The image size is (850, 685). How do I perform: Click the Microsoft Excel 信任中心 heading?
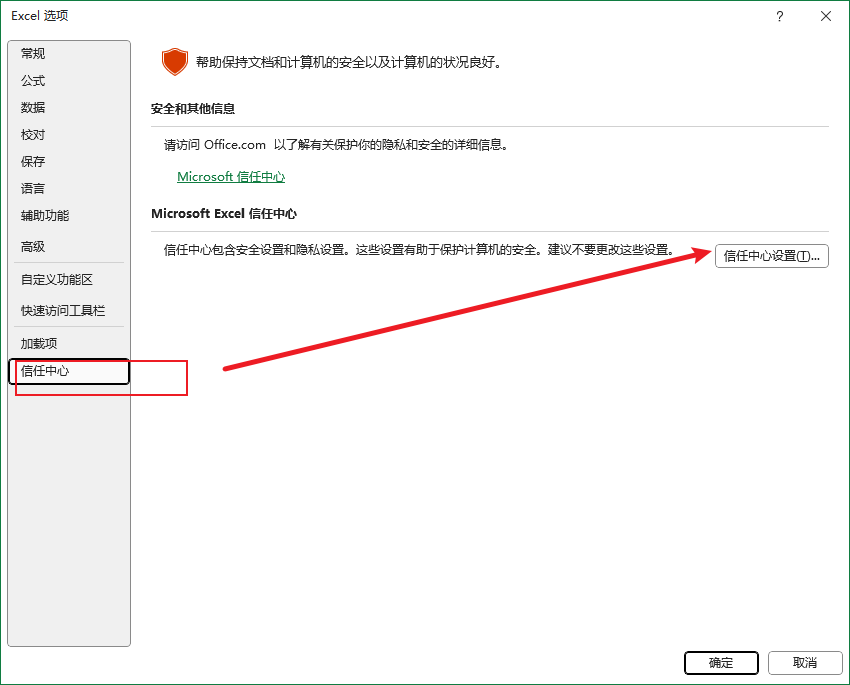click(x=224, y=214)
